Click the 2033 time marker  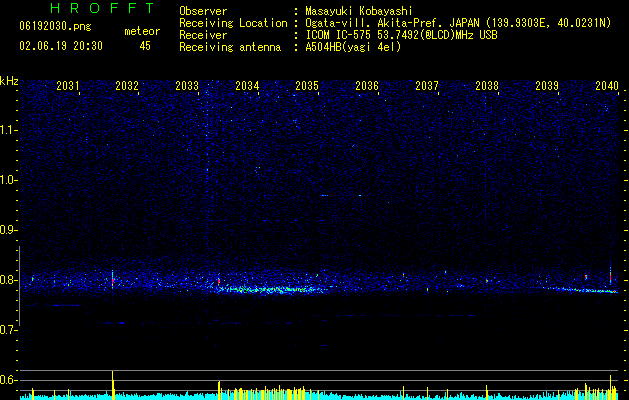coord(187,86)
